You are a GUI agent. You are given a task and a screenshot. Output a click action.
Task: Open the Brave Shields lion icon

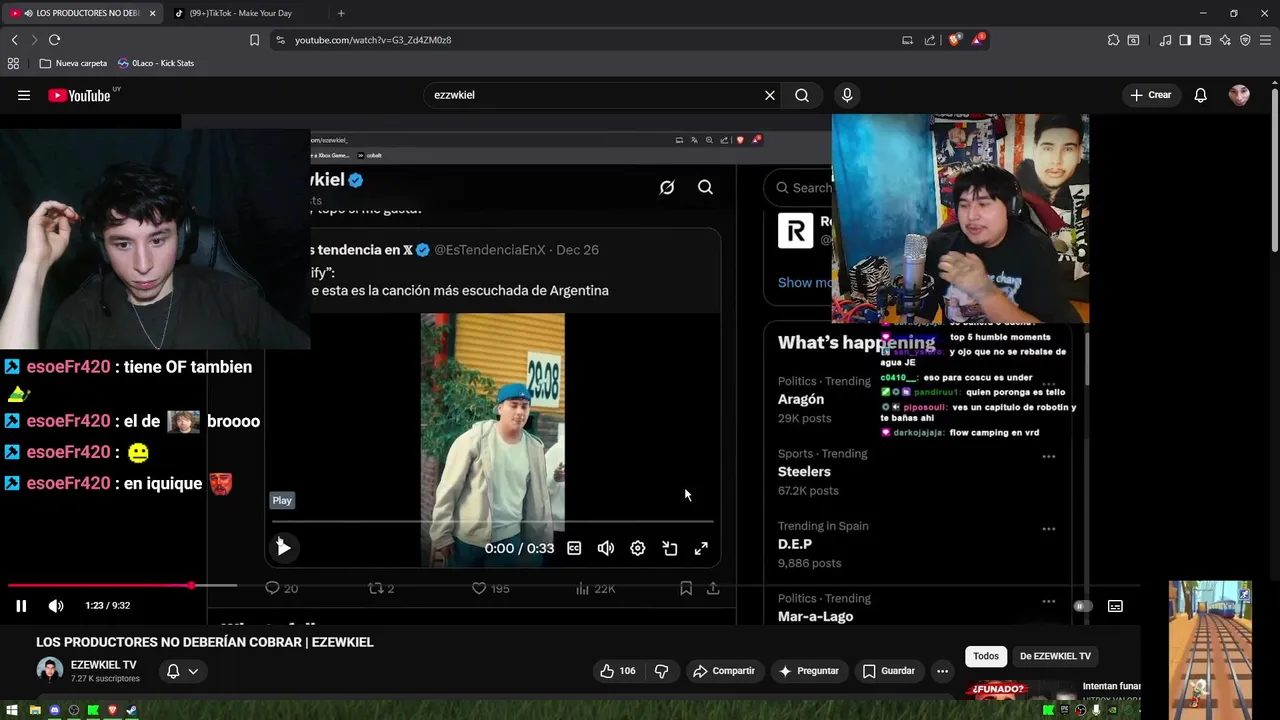[x=955, y=40]
